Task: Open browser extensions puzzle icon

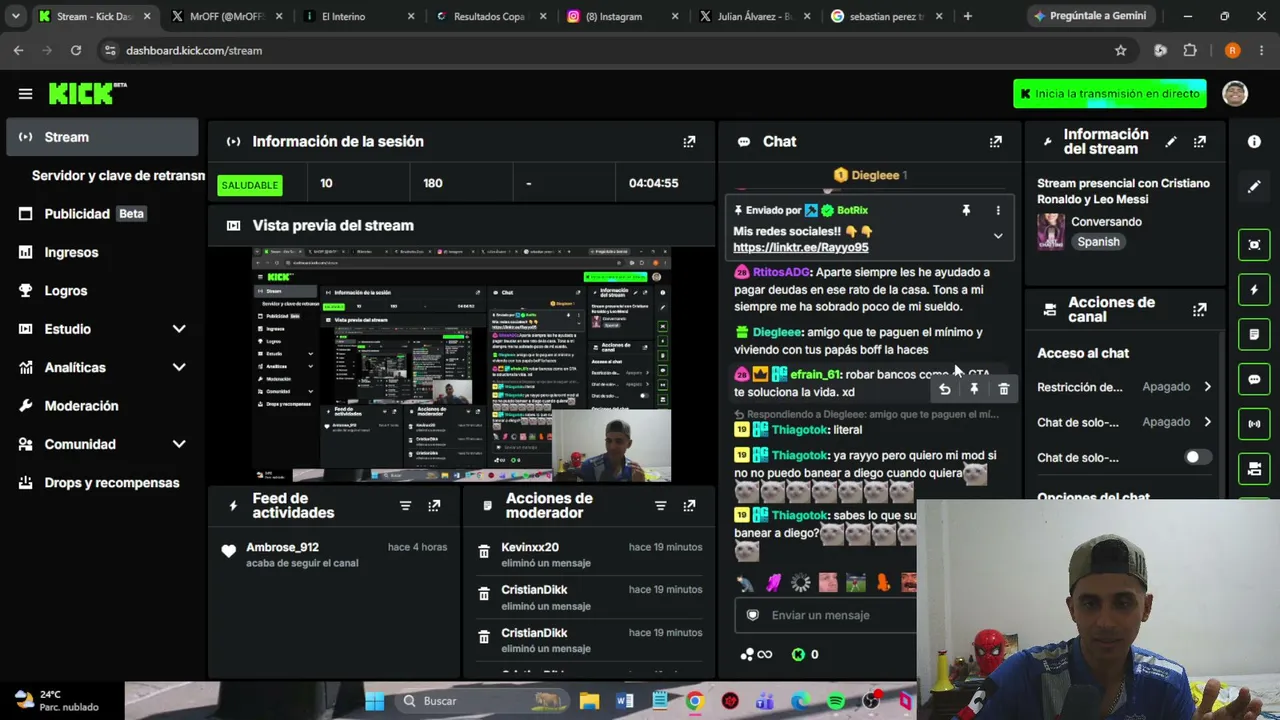Action: pos(1190,50)
